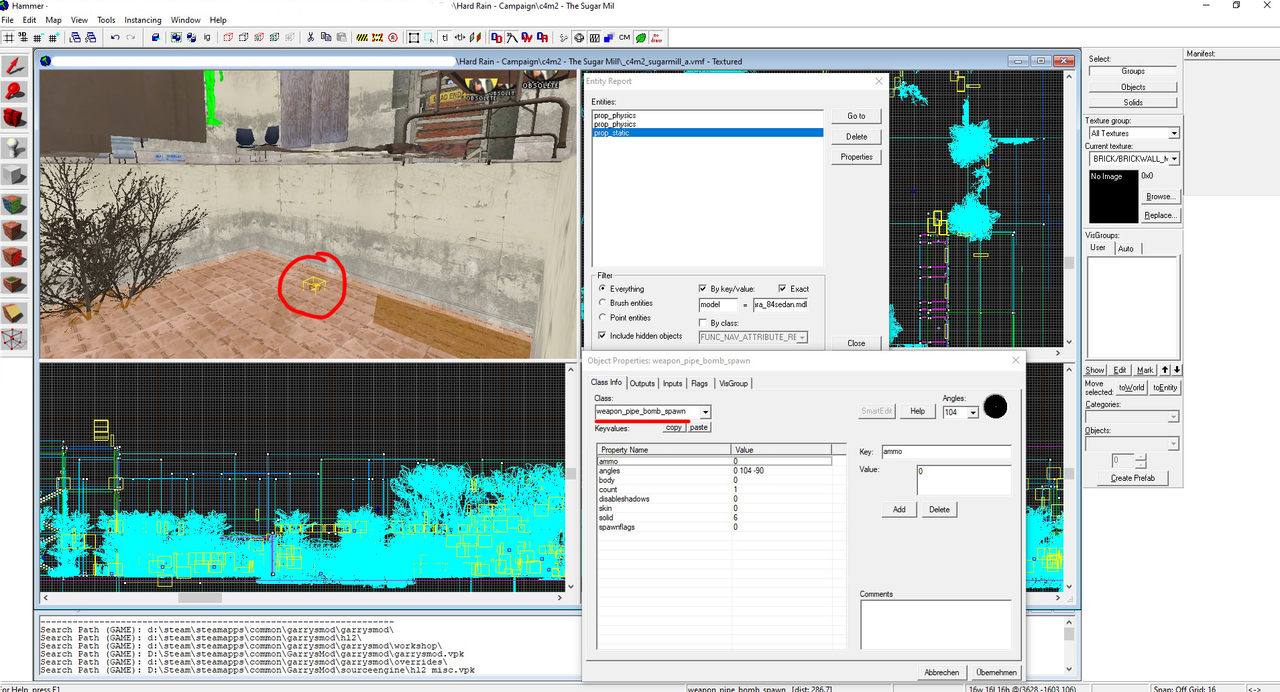Click the CM collision models icon
Screen dimensions: 1280x692
tap(625, 37)
